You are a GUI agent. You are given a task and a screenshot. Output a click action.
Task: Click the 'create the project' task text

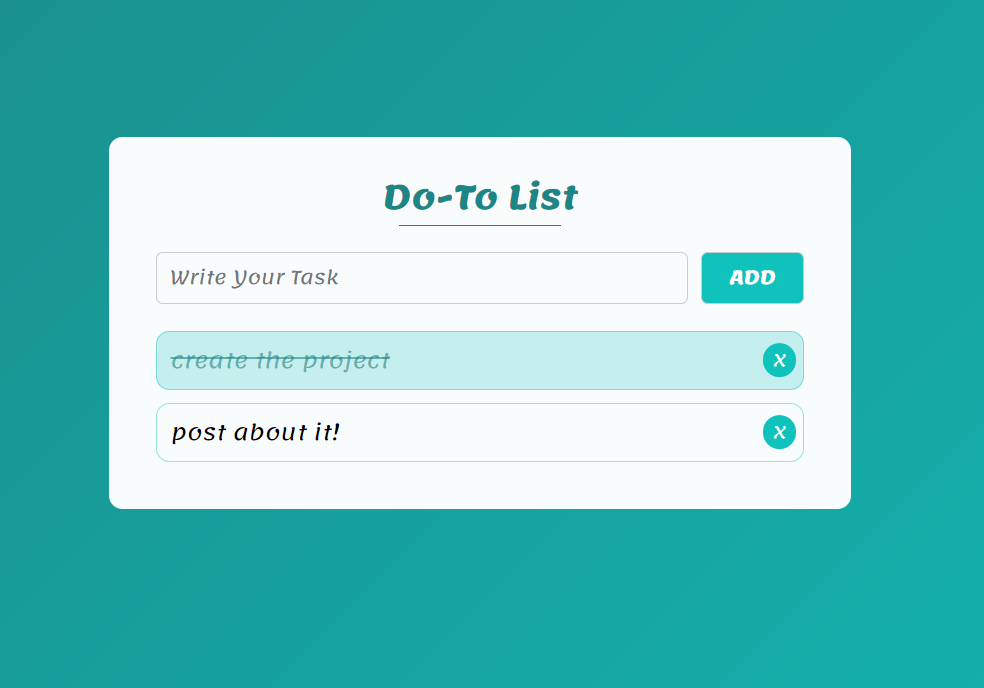click(x=281, y=361)
